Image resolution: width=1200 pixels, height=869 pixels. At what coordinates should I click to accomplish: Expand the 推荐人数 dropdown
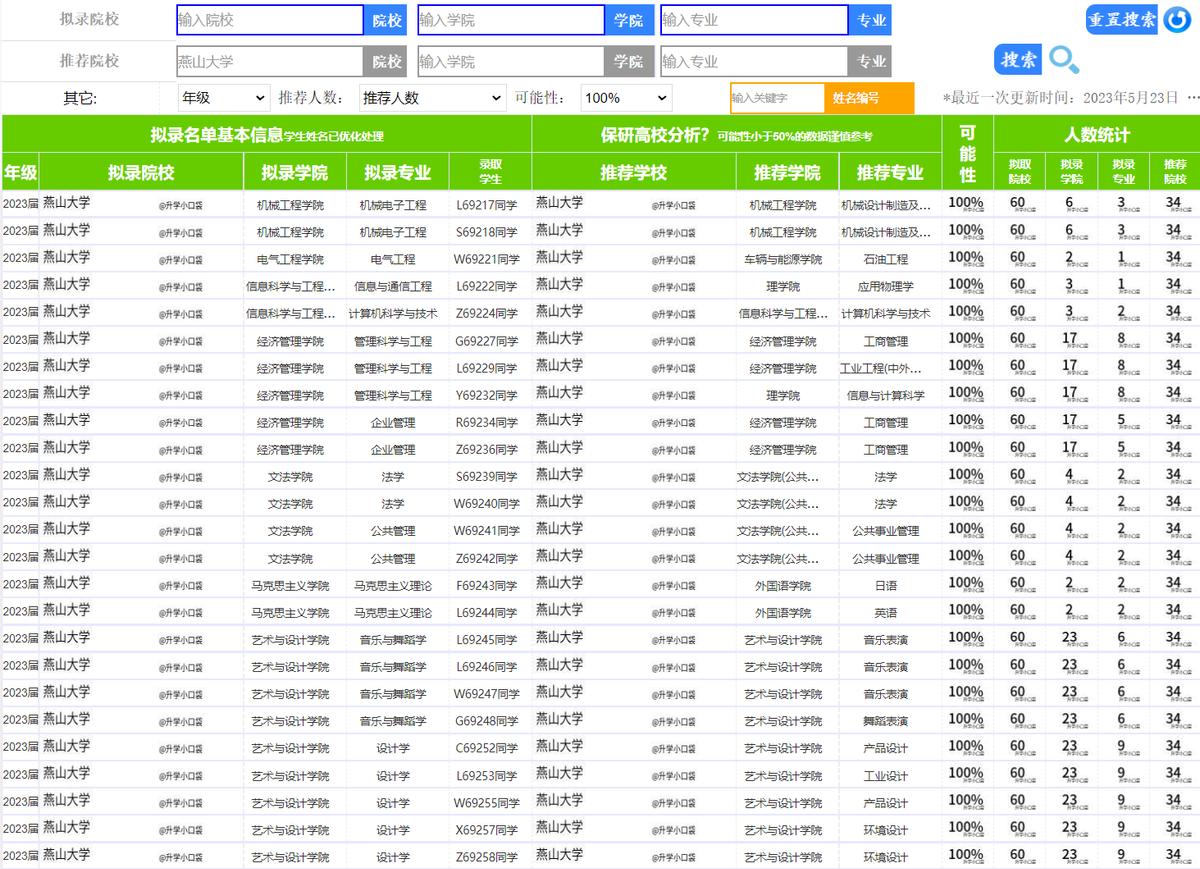[x=432, y=98]
